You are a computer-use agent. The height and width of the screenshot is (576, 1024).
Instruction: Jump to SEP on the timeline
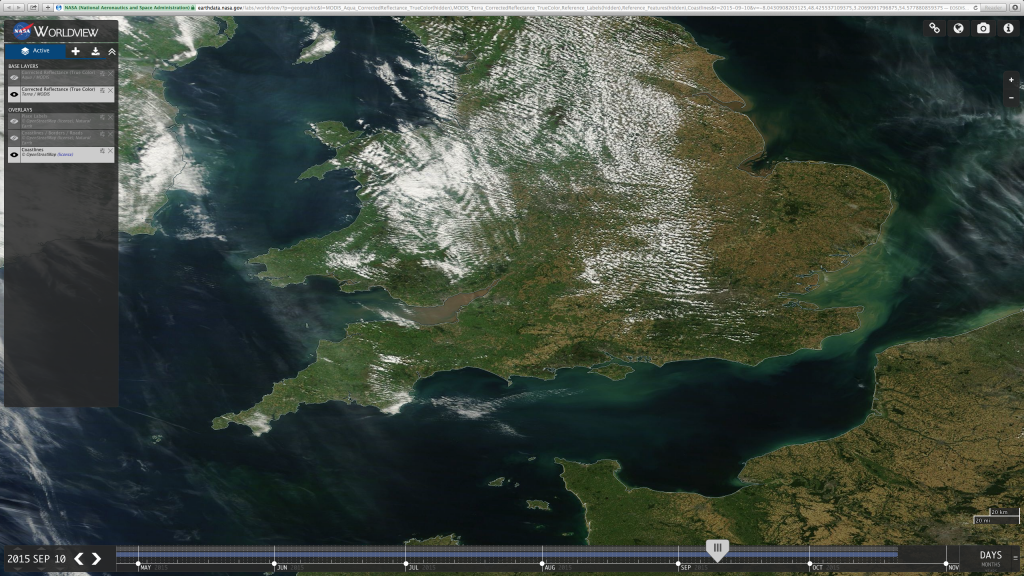click(x=686, y=568)
